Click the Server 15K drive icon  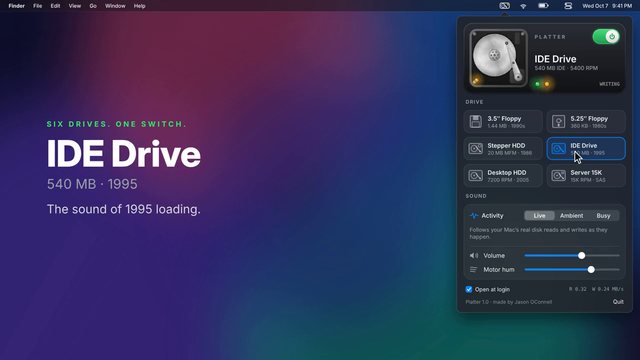(558, 176)
